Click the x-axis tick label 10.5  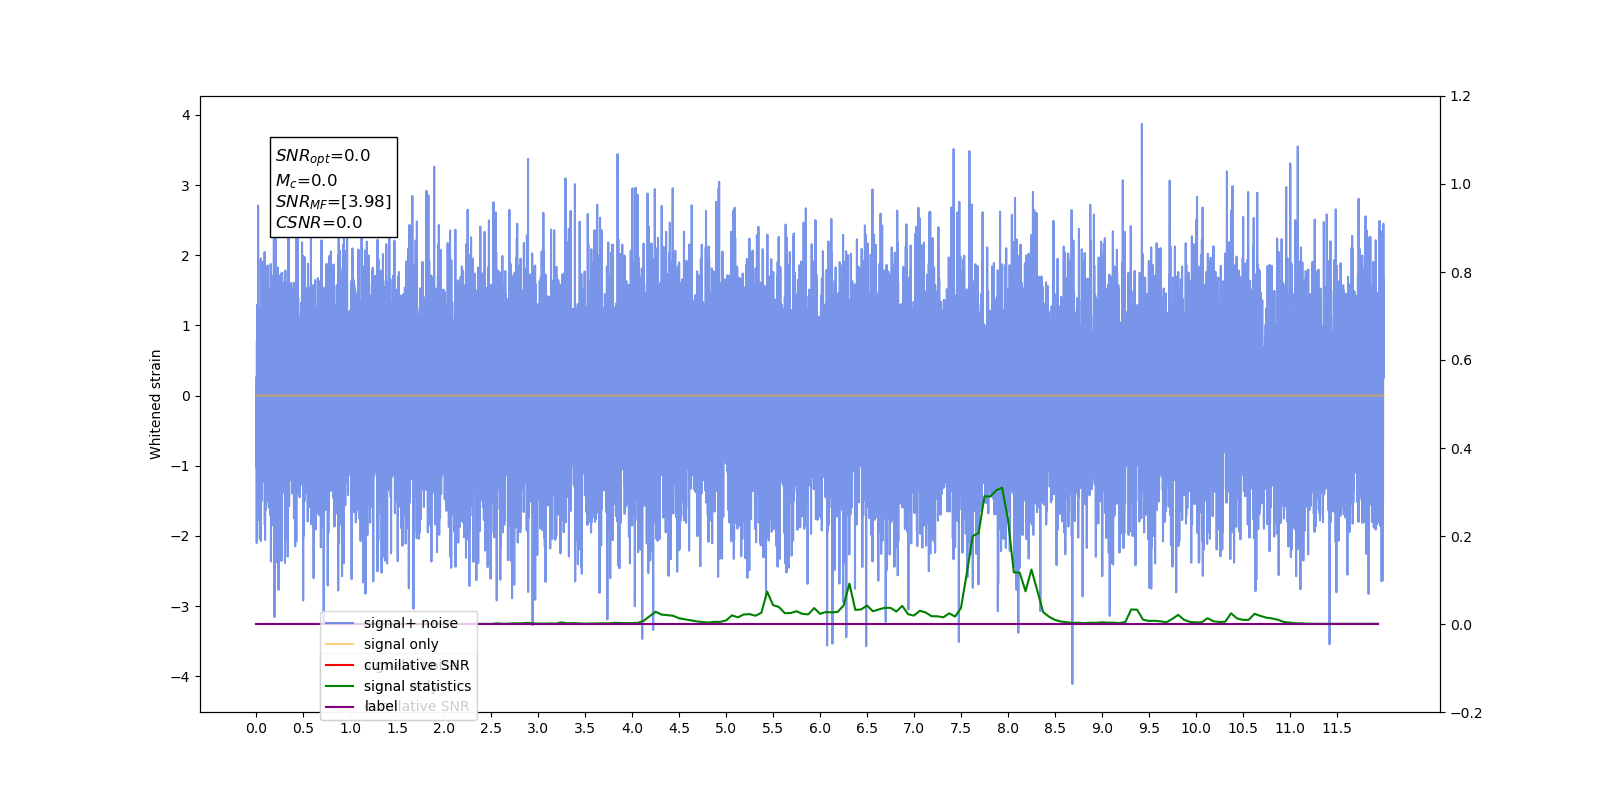coord(1243,728)
